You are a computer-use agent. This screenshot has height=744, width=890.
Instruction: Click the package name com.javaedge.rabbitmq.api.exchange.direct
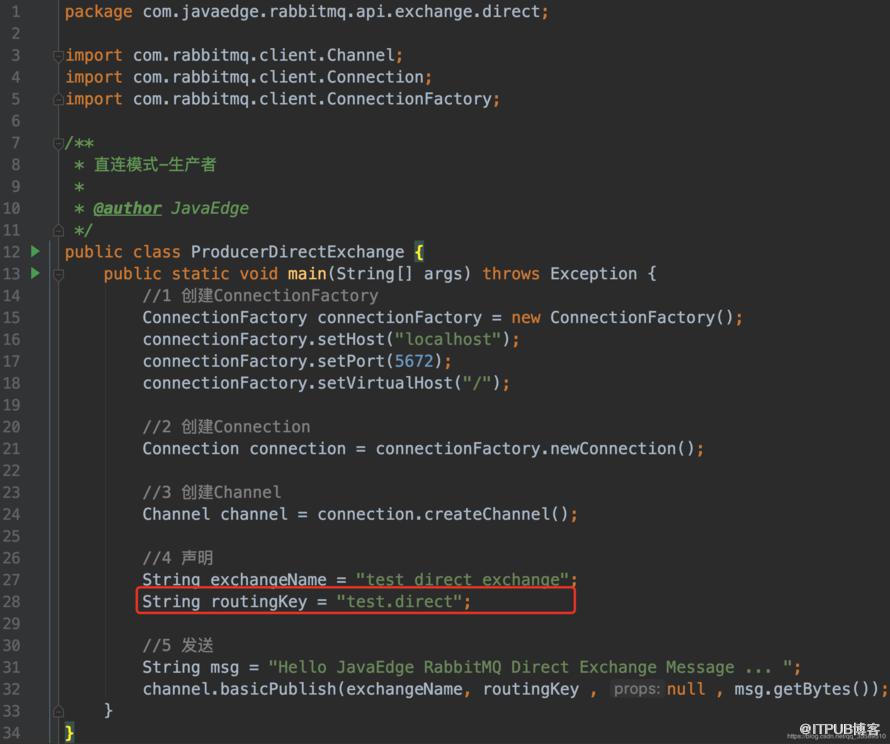tap(341, 11)
